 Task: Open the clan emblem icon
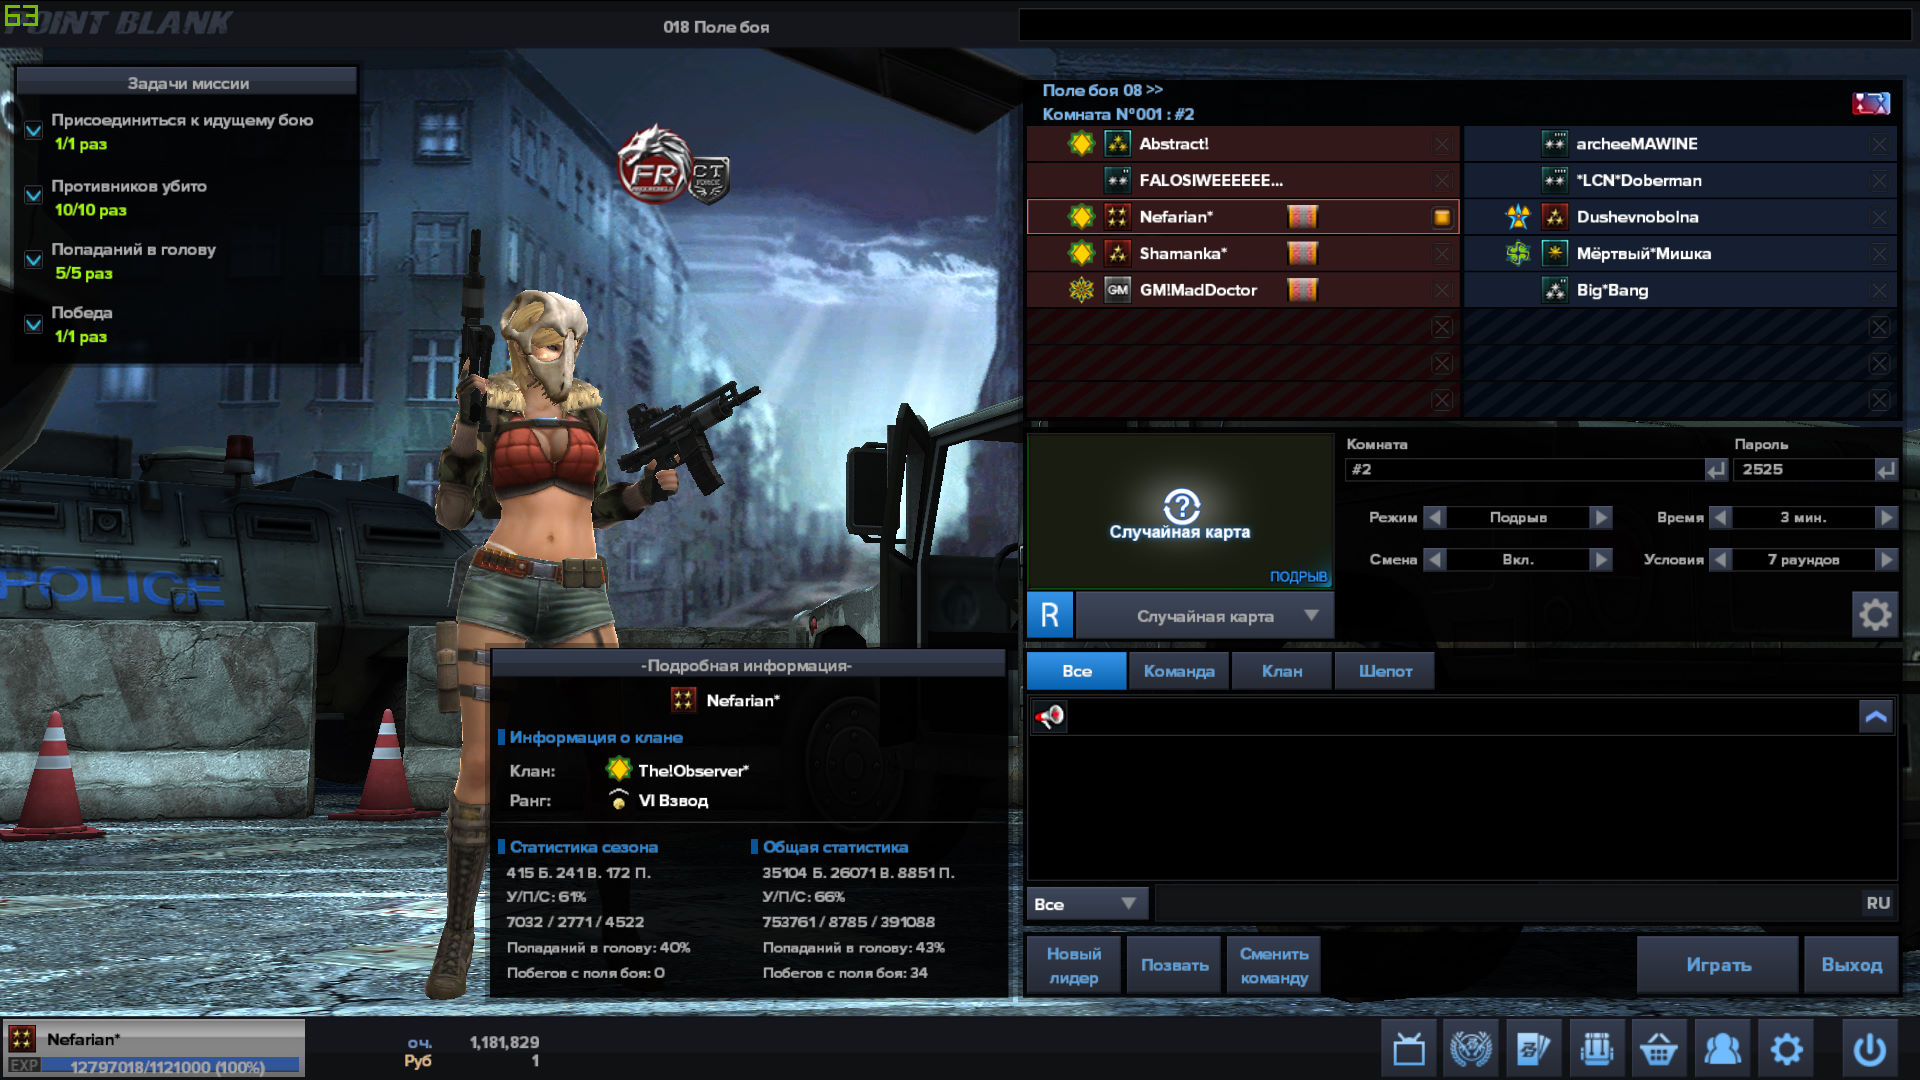tap(1471, 1049)
